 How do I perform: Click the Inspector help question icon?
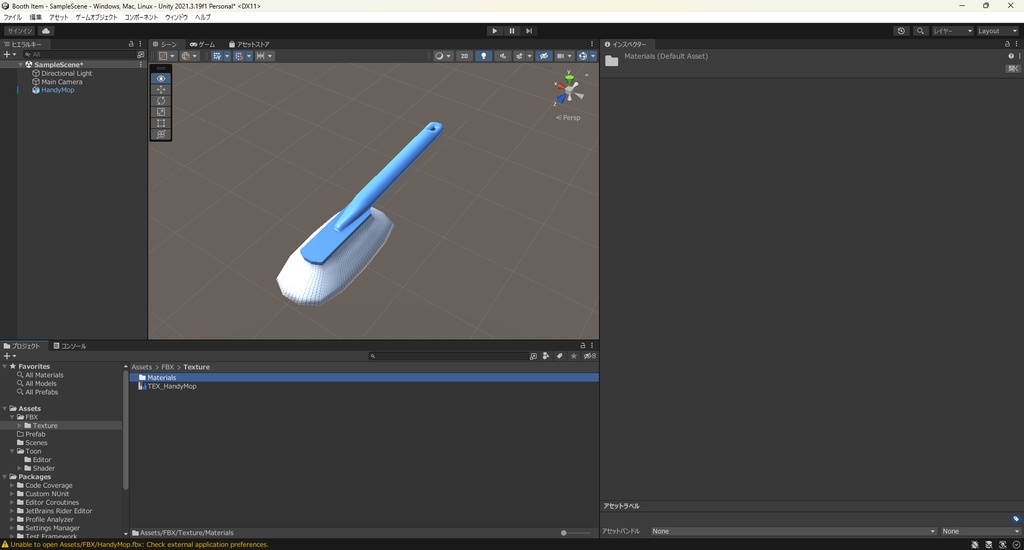click(x=1011, y=56)
